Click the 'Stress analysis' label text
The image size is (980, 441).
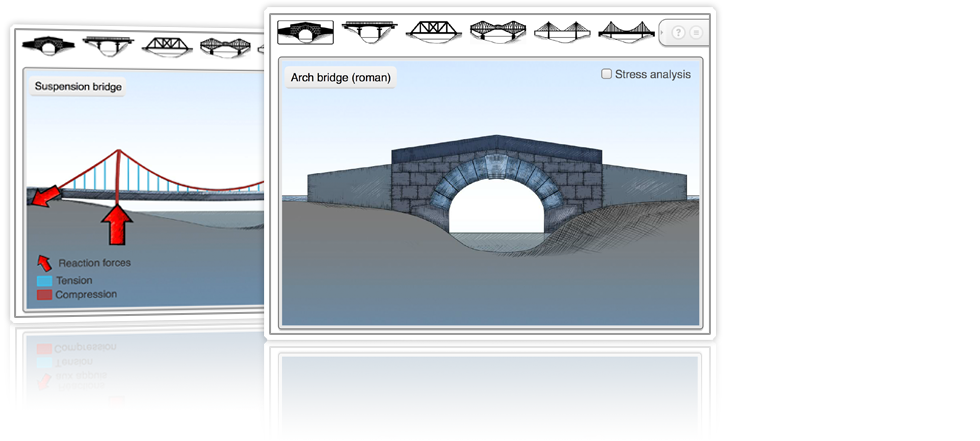tap(653, 74)
